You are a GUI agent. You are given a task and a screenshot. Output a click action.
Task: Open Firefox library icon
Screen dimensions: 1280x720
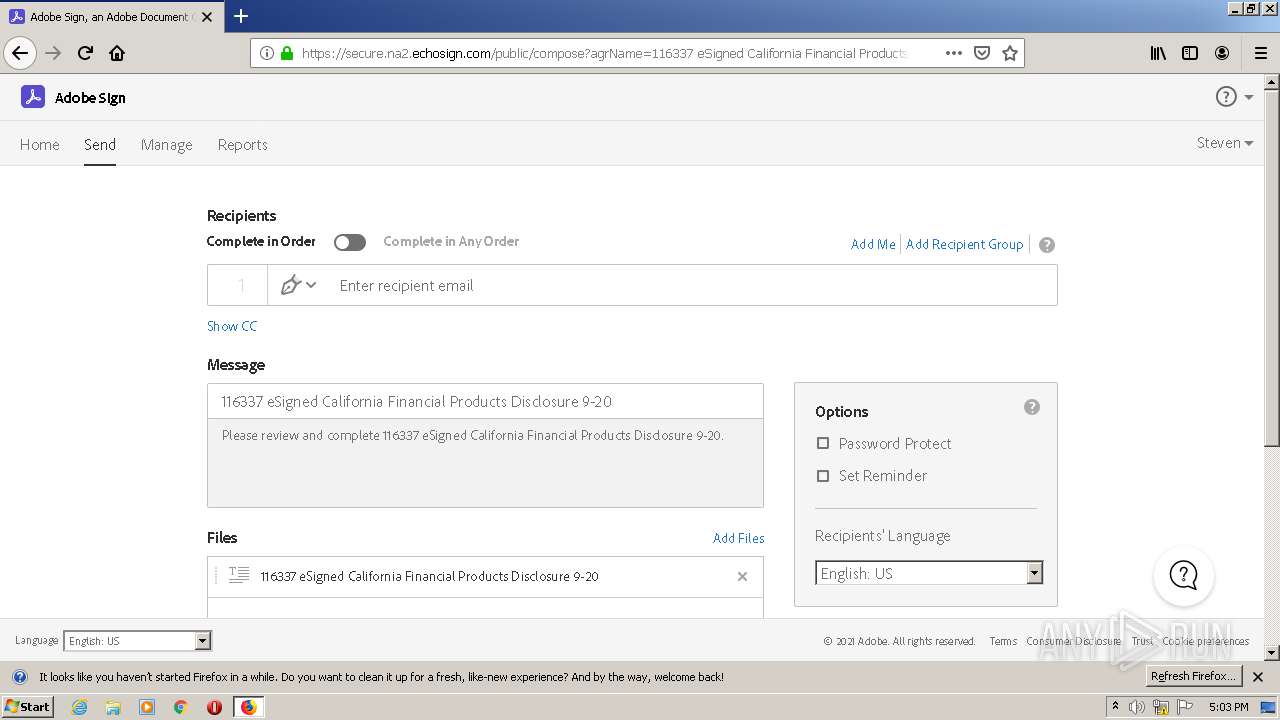tap(1158, 53)
